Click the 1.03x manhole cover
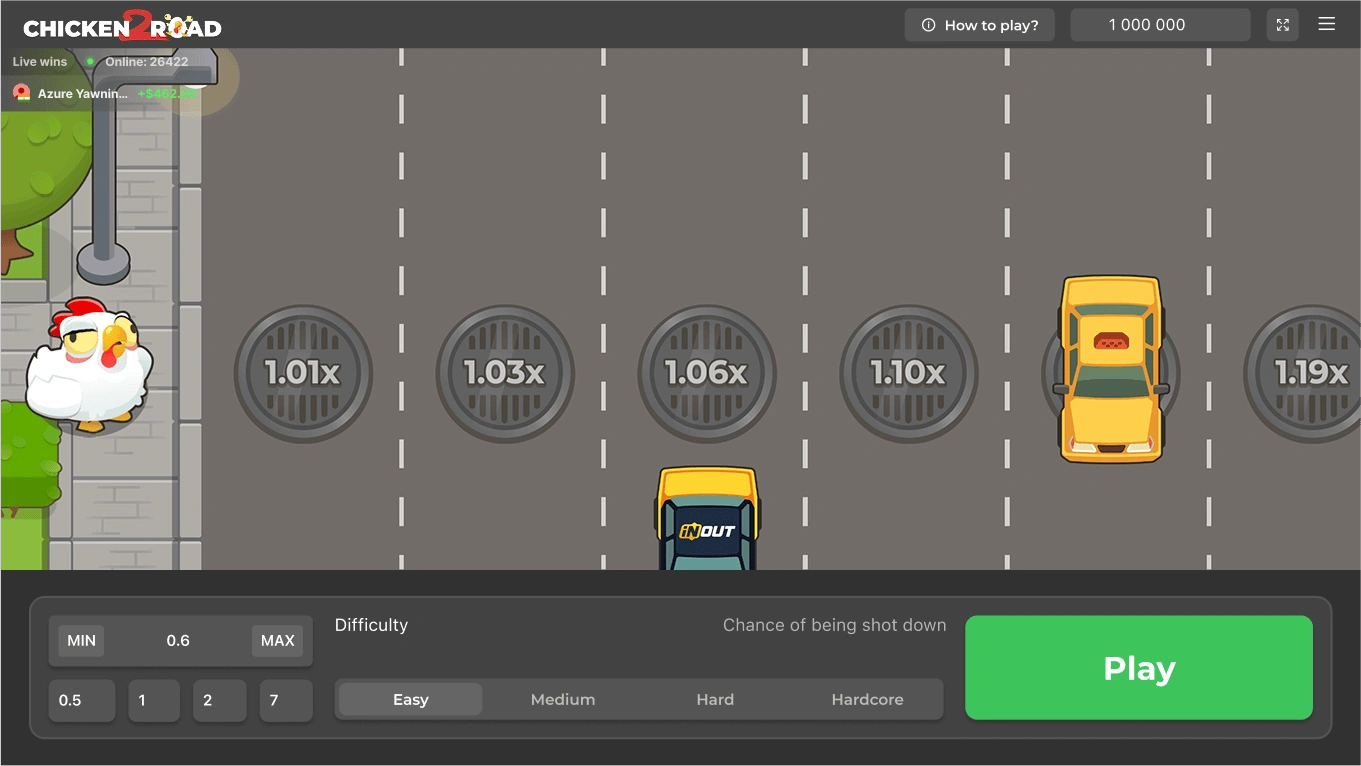The image size is (1361, 766). (x=505, y=373)
